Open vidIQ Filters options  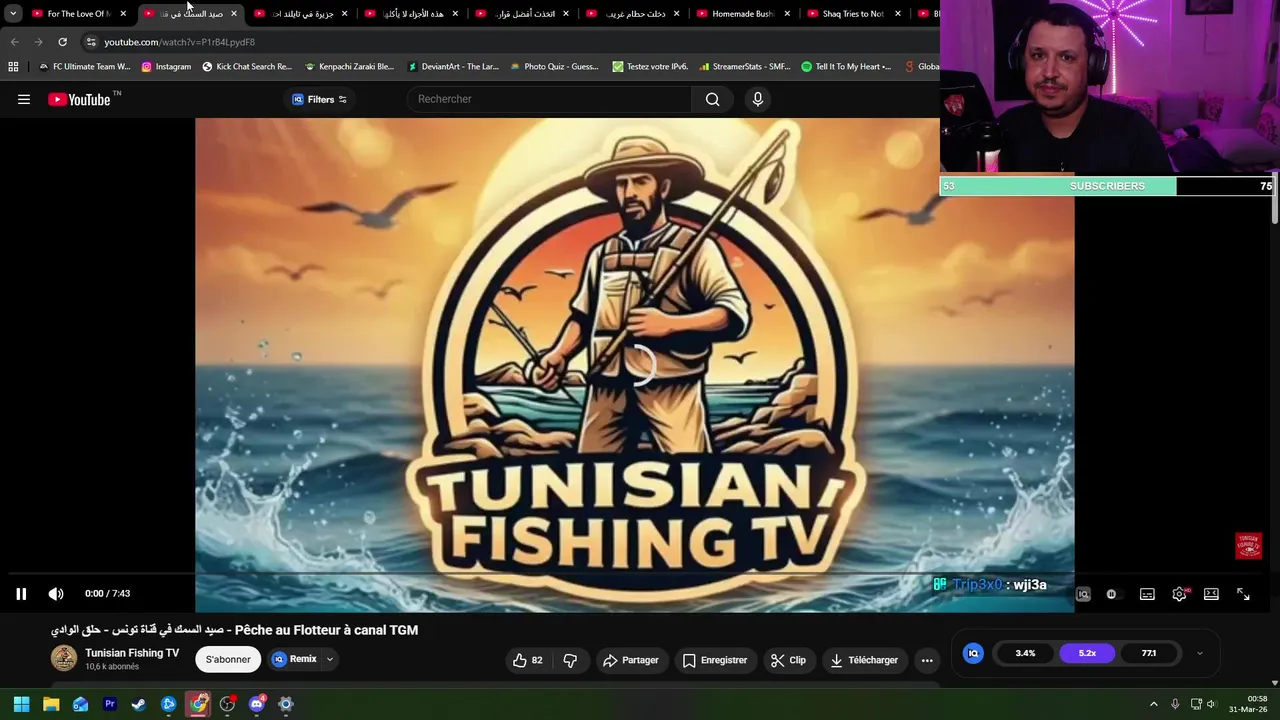[x=319, y=99]
